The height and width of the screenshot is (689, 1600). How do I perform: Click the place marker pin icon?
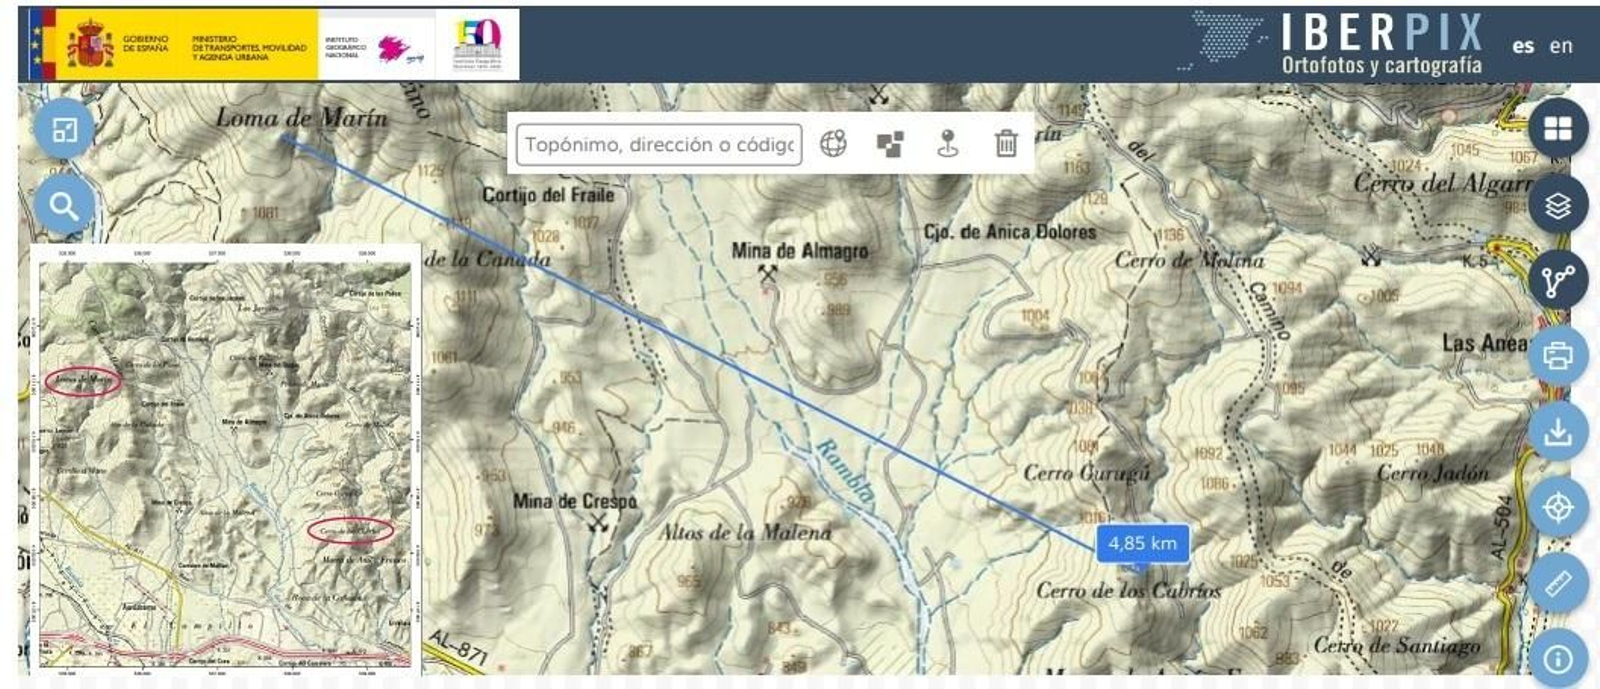947,144
